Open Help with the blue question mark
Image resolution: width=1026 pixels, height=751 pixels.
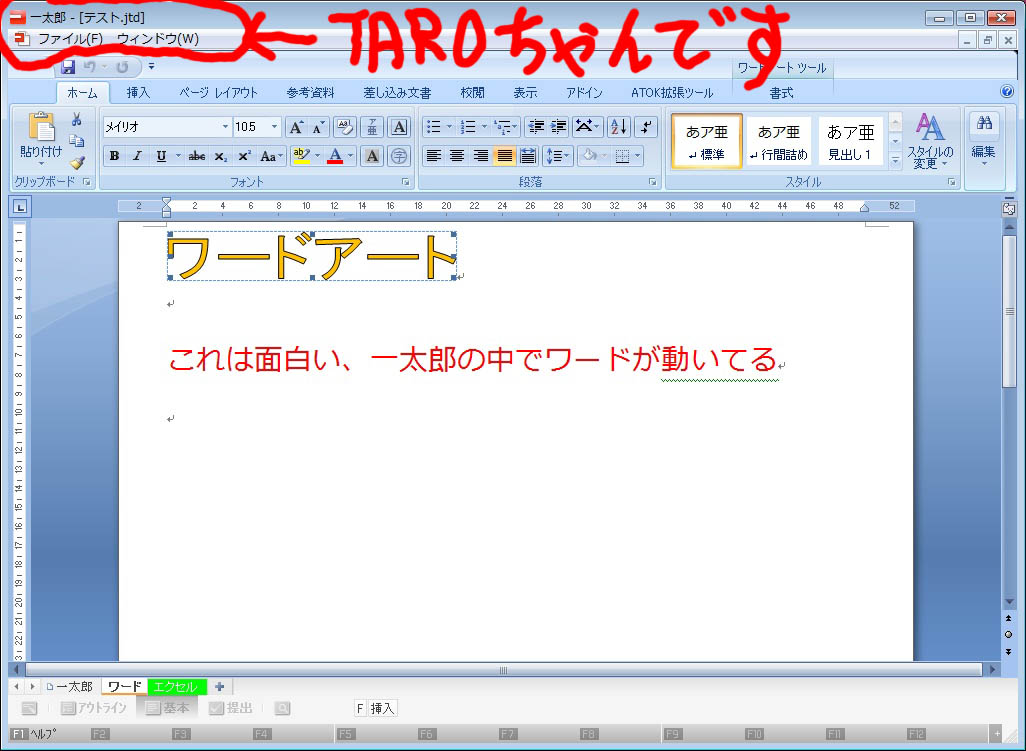(1007, 91)
